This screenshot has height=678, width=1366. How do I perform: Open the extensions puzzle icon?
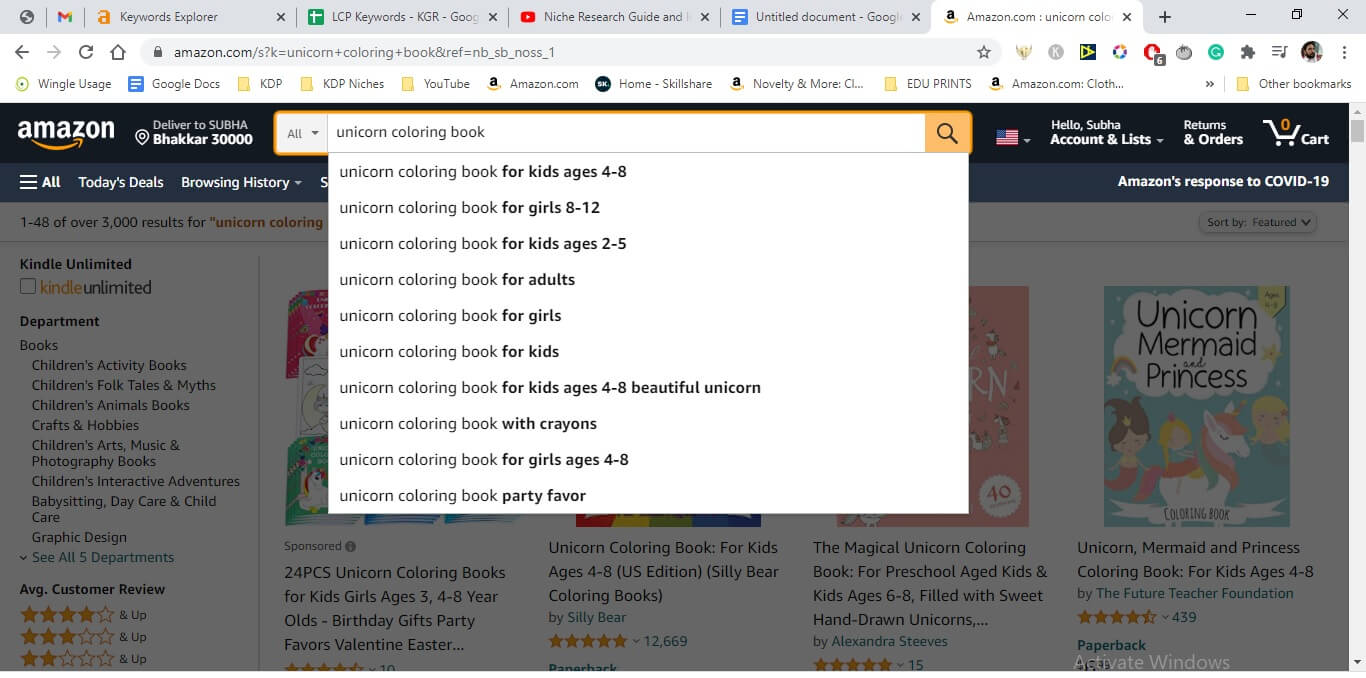pos(1247,52)
